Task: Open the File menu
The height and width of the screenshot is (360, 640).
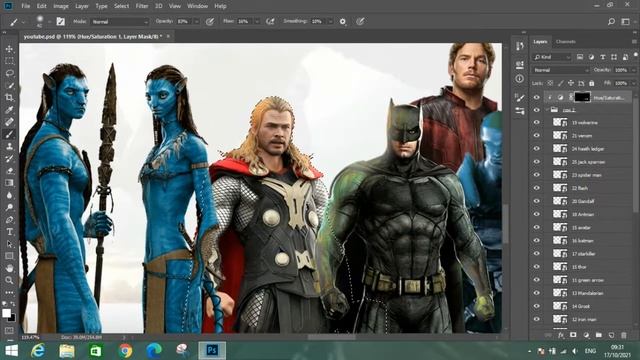Action: pyautogui.click(x=26, y=6)
